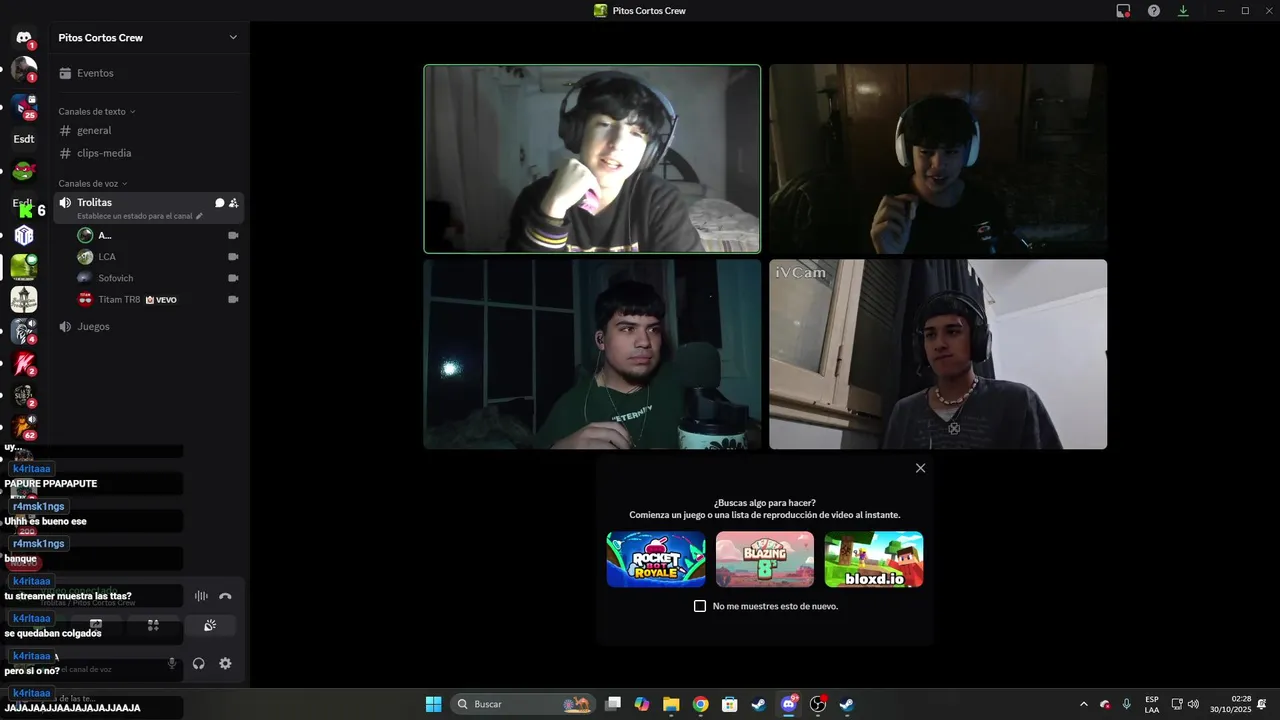Focus the white headphones video tile

click(938, 159)
